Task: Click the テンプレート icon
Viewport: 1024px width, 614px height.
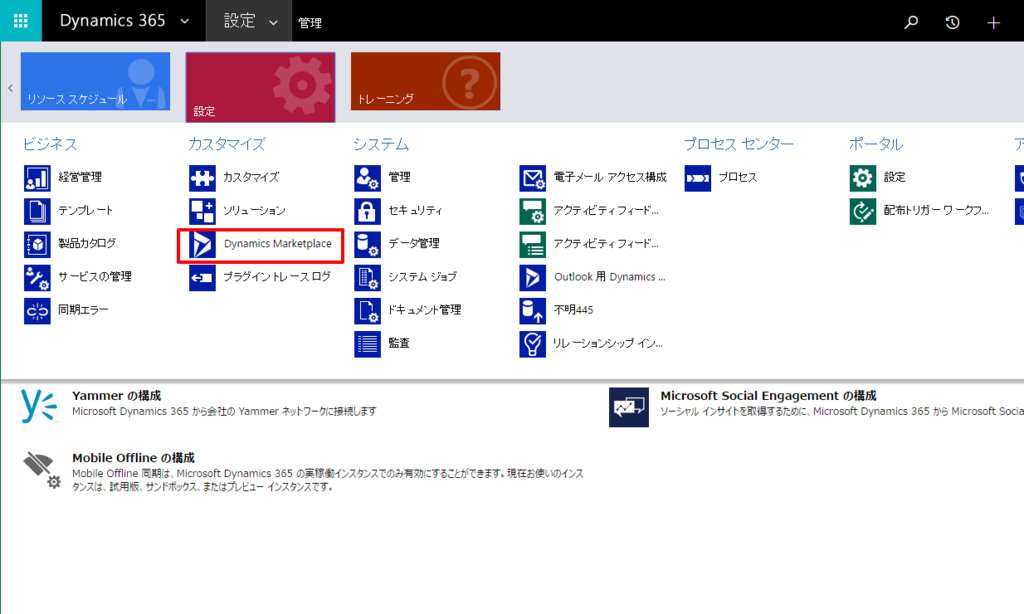Action: pos(37,211)
